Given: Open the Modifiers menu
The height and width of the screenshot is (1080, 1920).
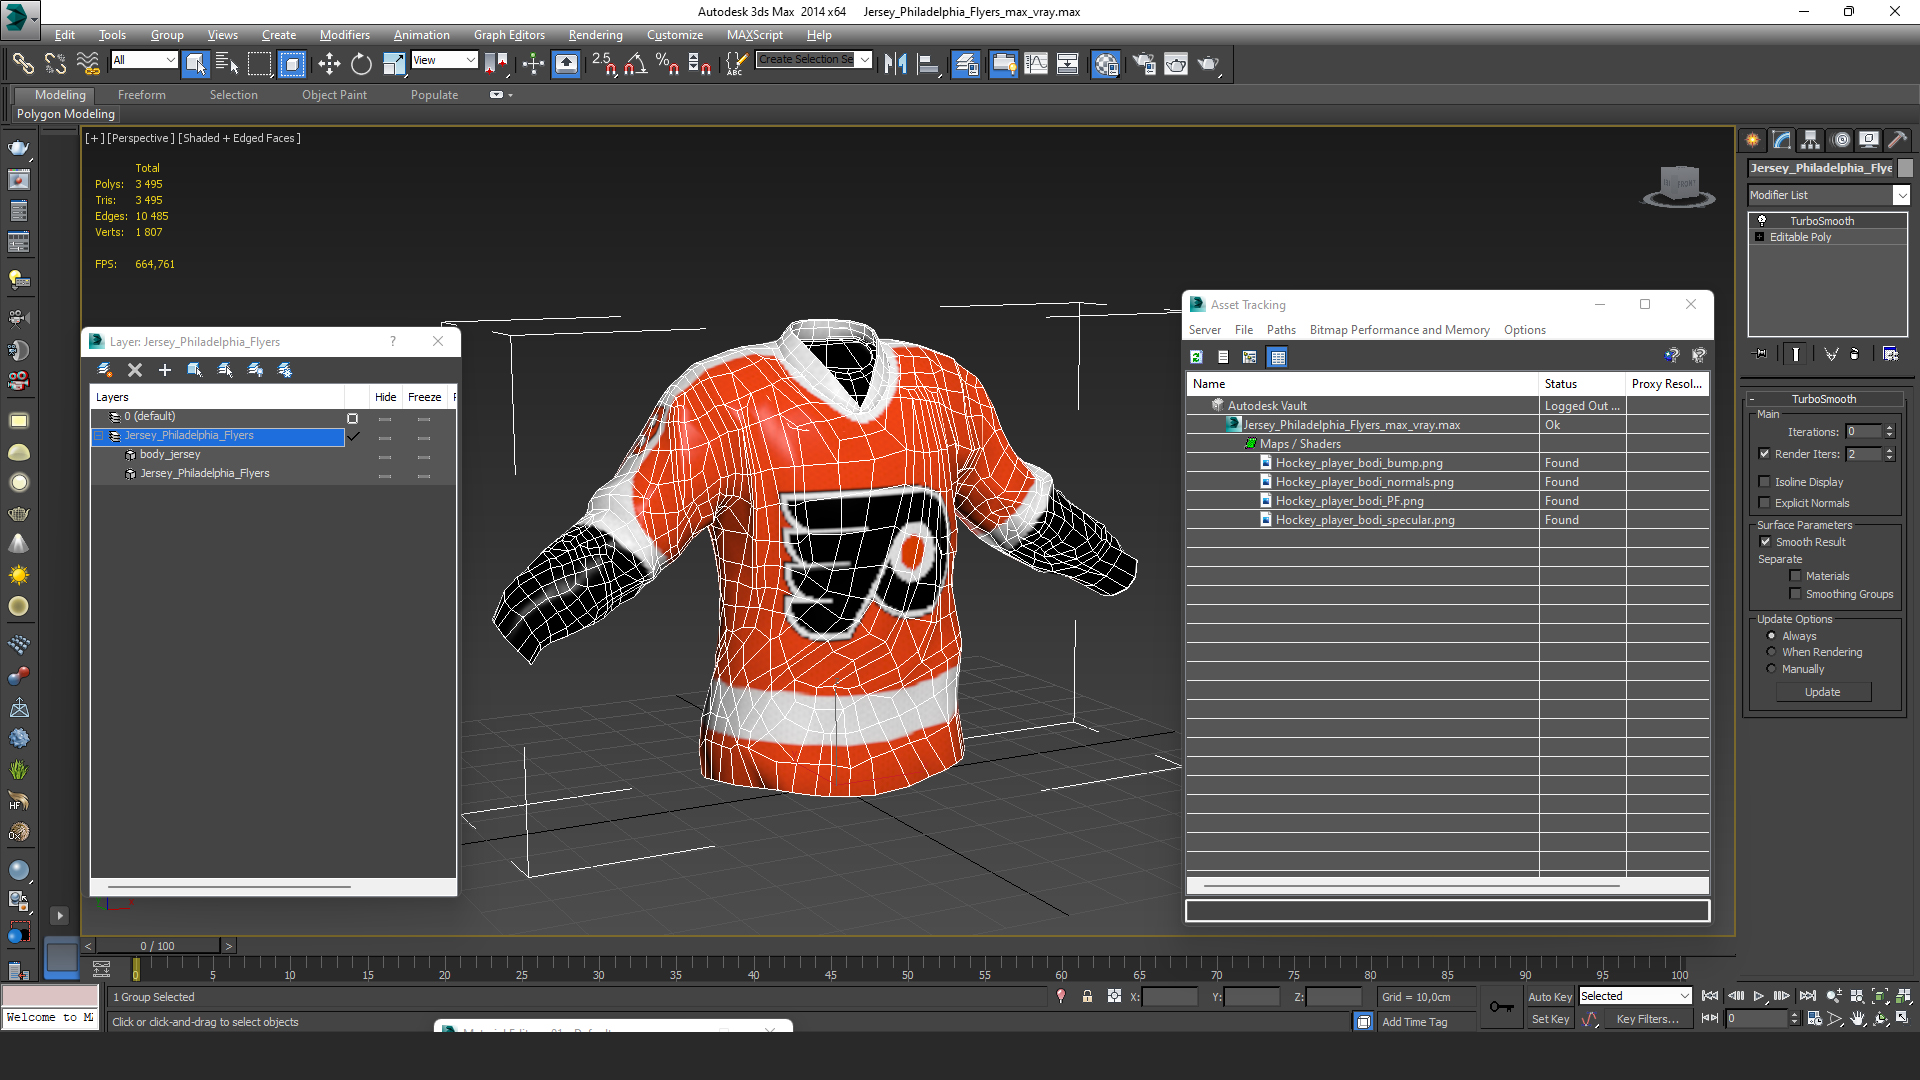Looking at the screenshot, I should click(344, 35).
